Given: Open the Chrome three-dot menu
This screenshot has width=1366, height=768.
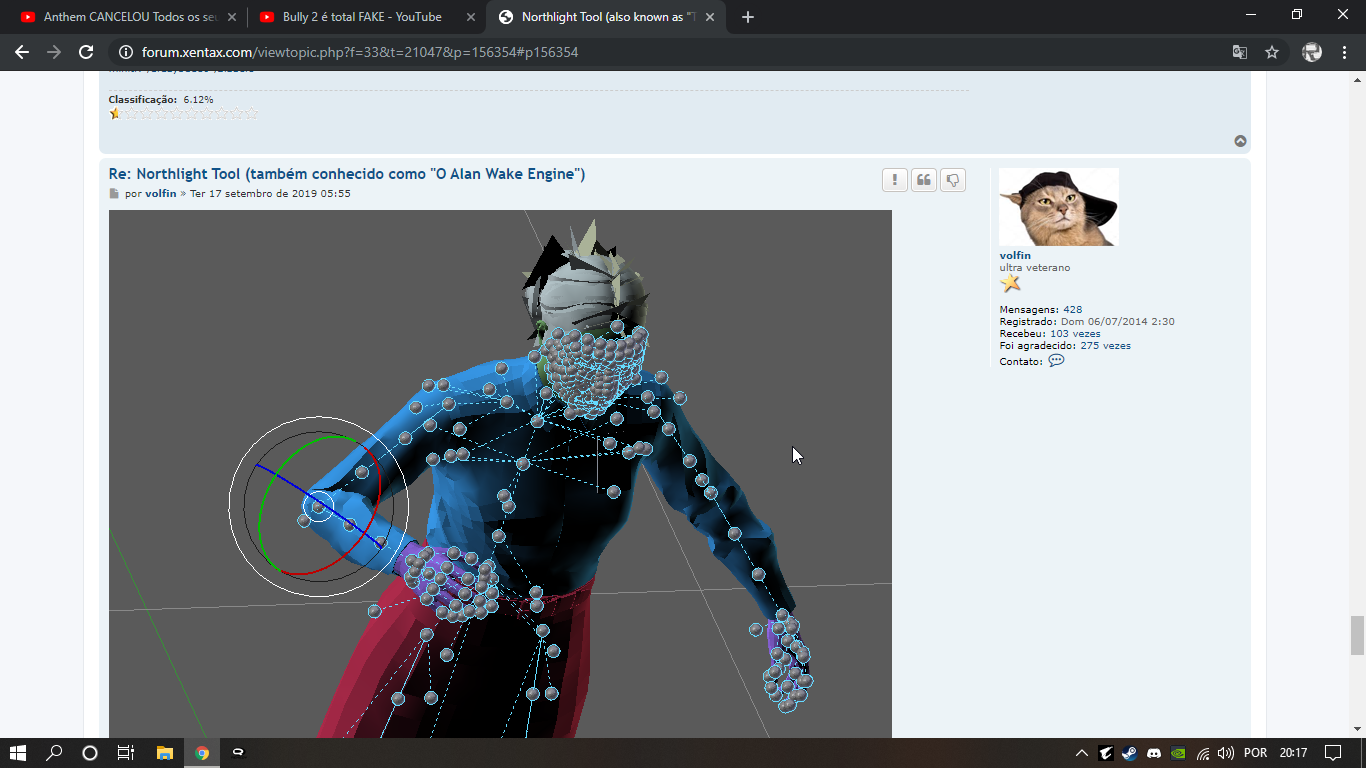Looking at the screenshot, I should coord(1344,52).
